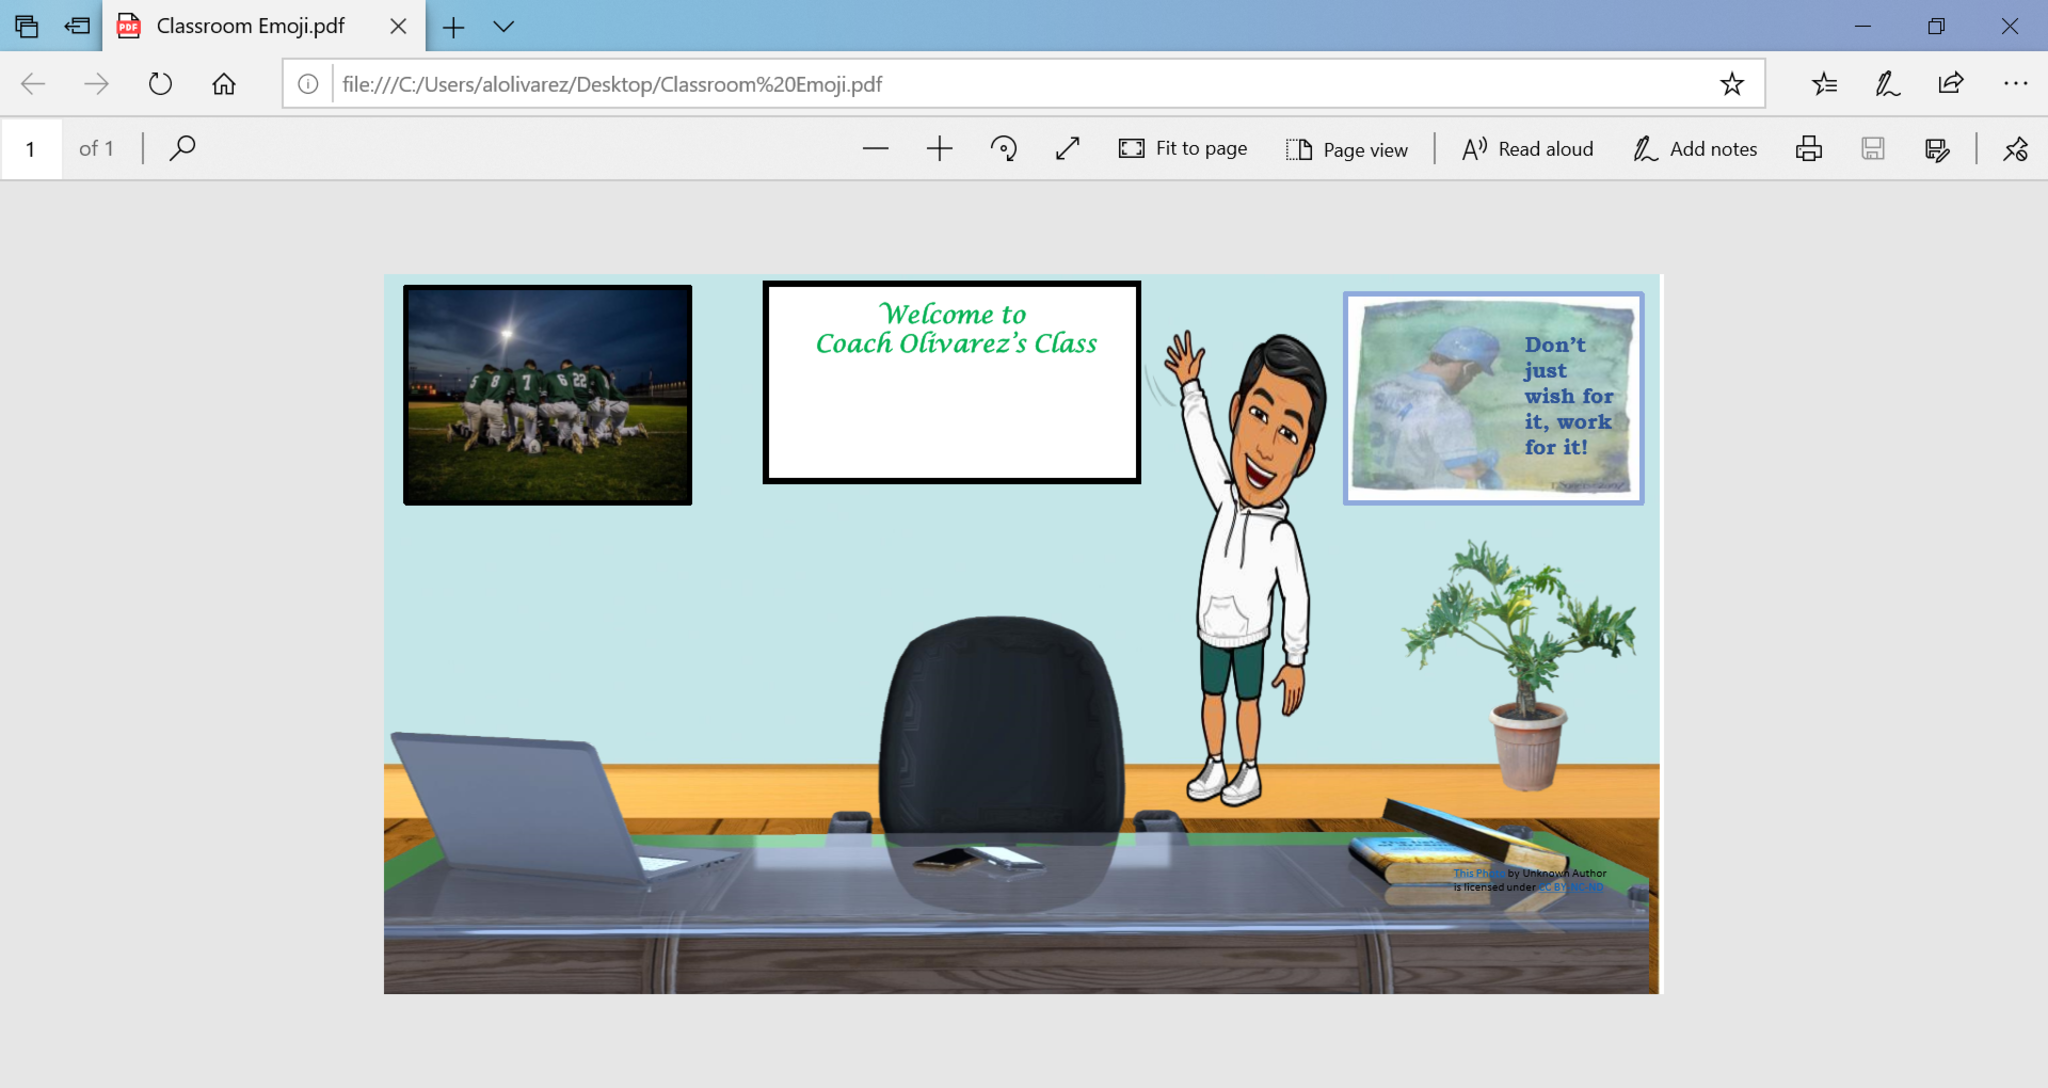2048x1088 pixels.
Task: Start Read aloud
Action: 1527,149
